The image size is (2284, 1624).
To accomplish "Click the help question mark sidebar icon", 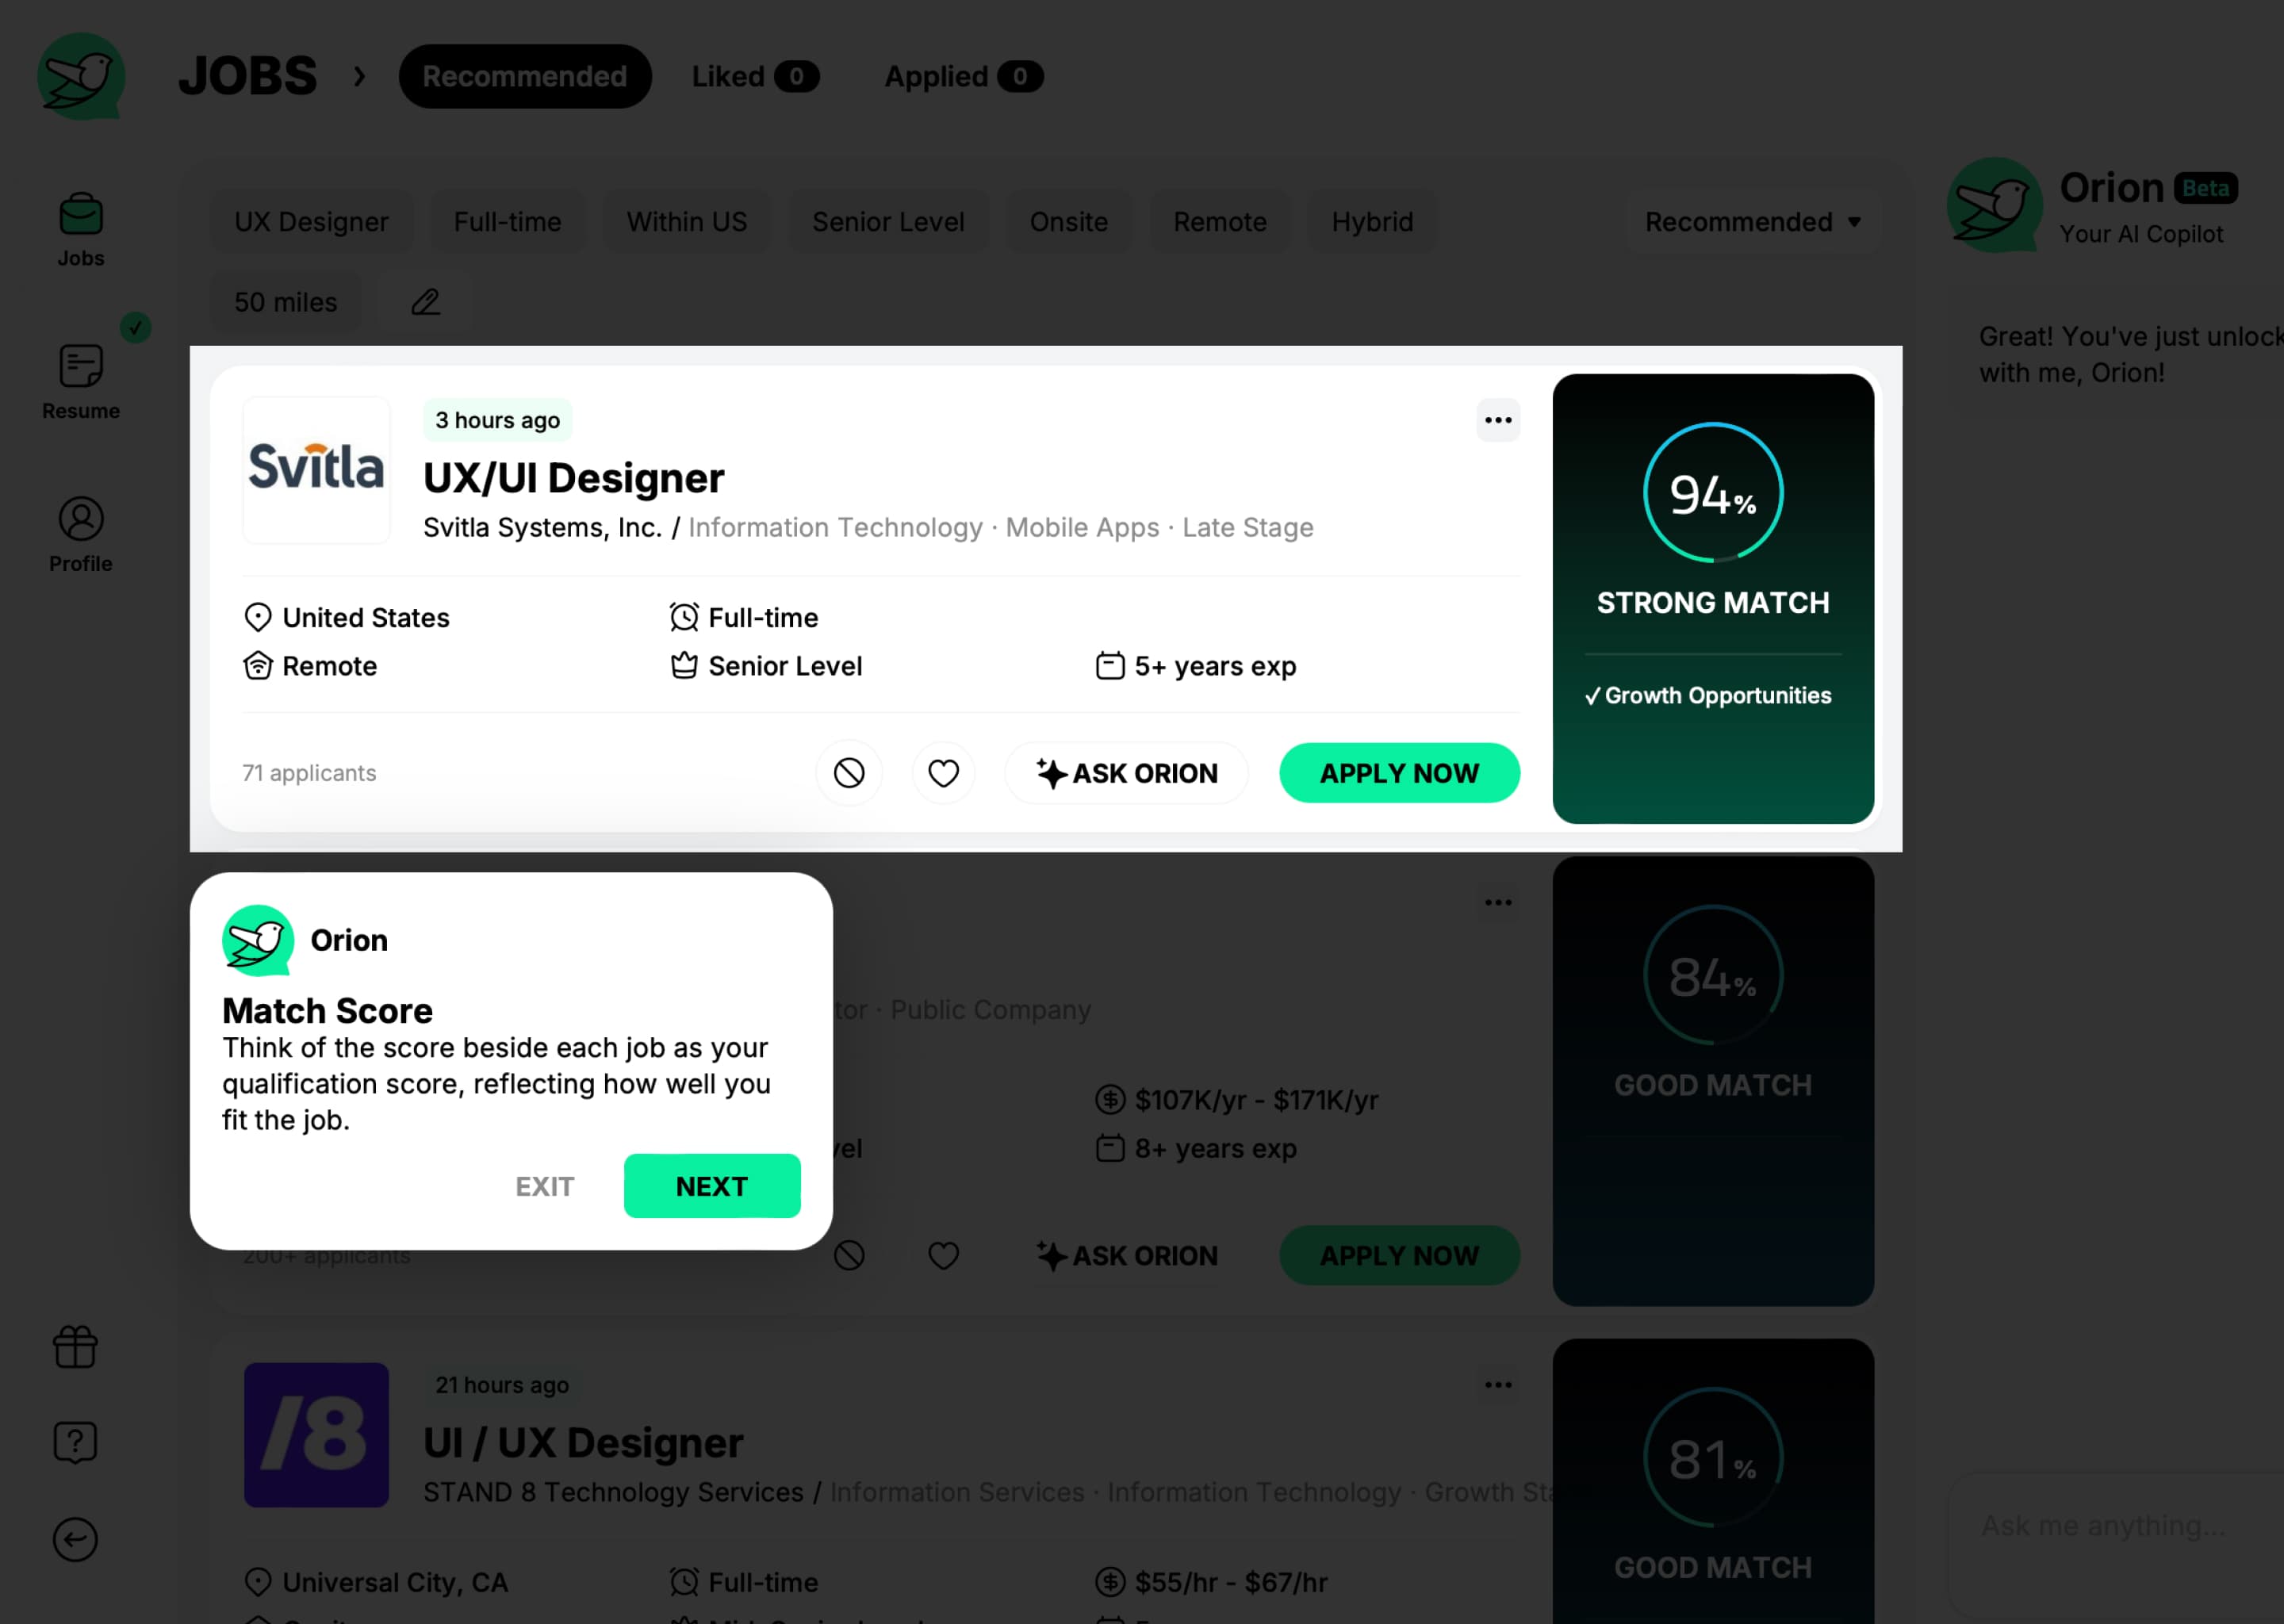I will click(x=75, y=1441).
